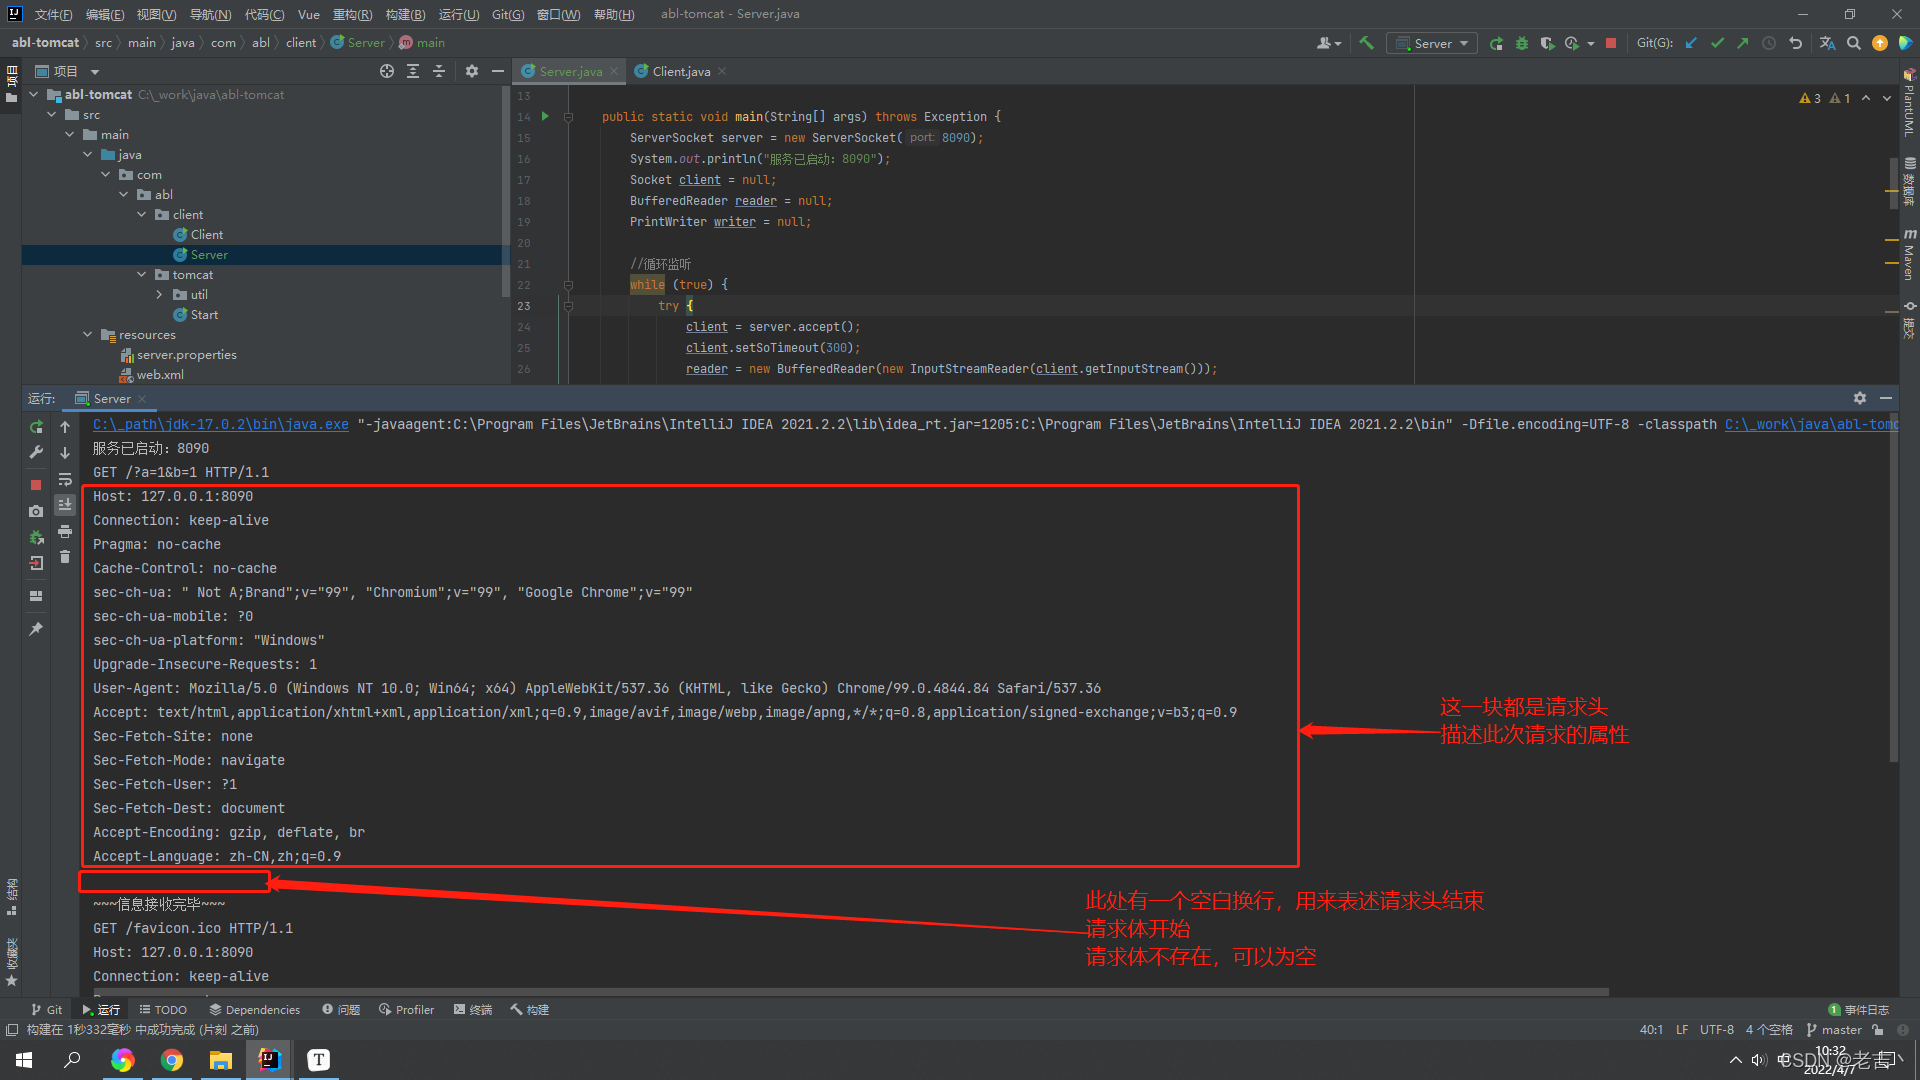Screen dimensions: 1920x1080
Task: Toggle soft-wrap in run console
Action: coord(65,479)
